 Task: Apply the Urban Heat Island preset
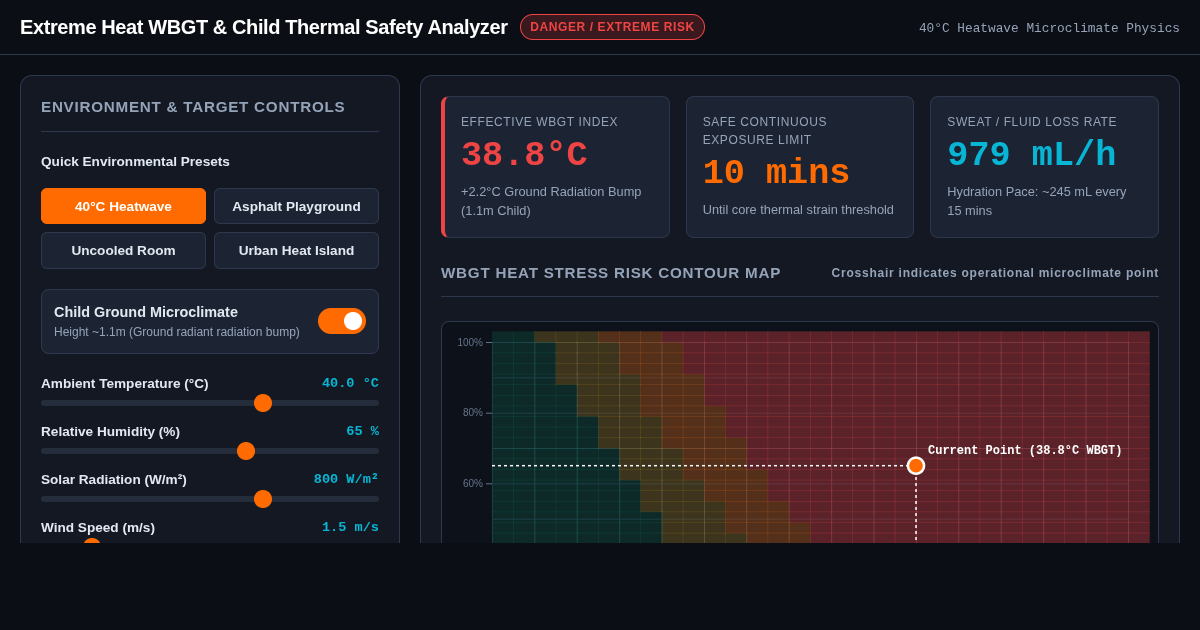296,250
